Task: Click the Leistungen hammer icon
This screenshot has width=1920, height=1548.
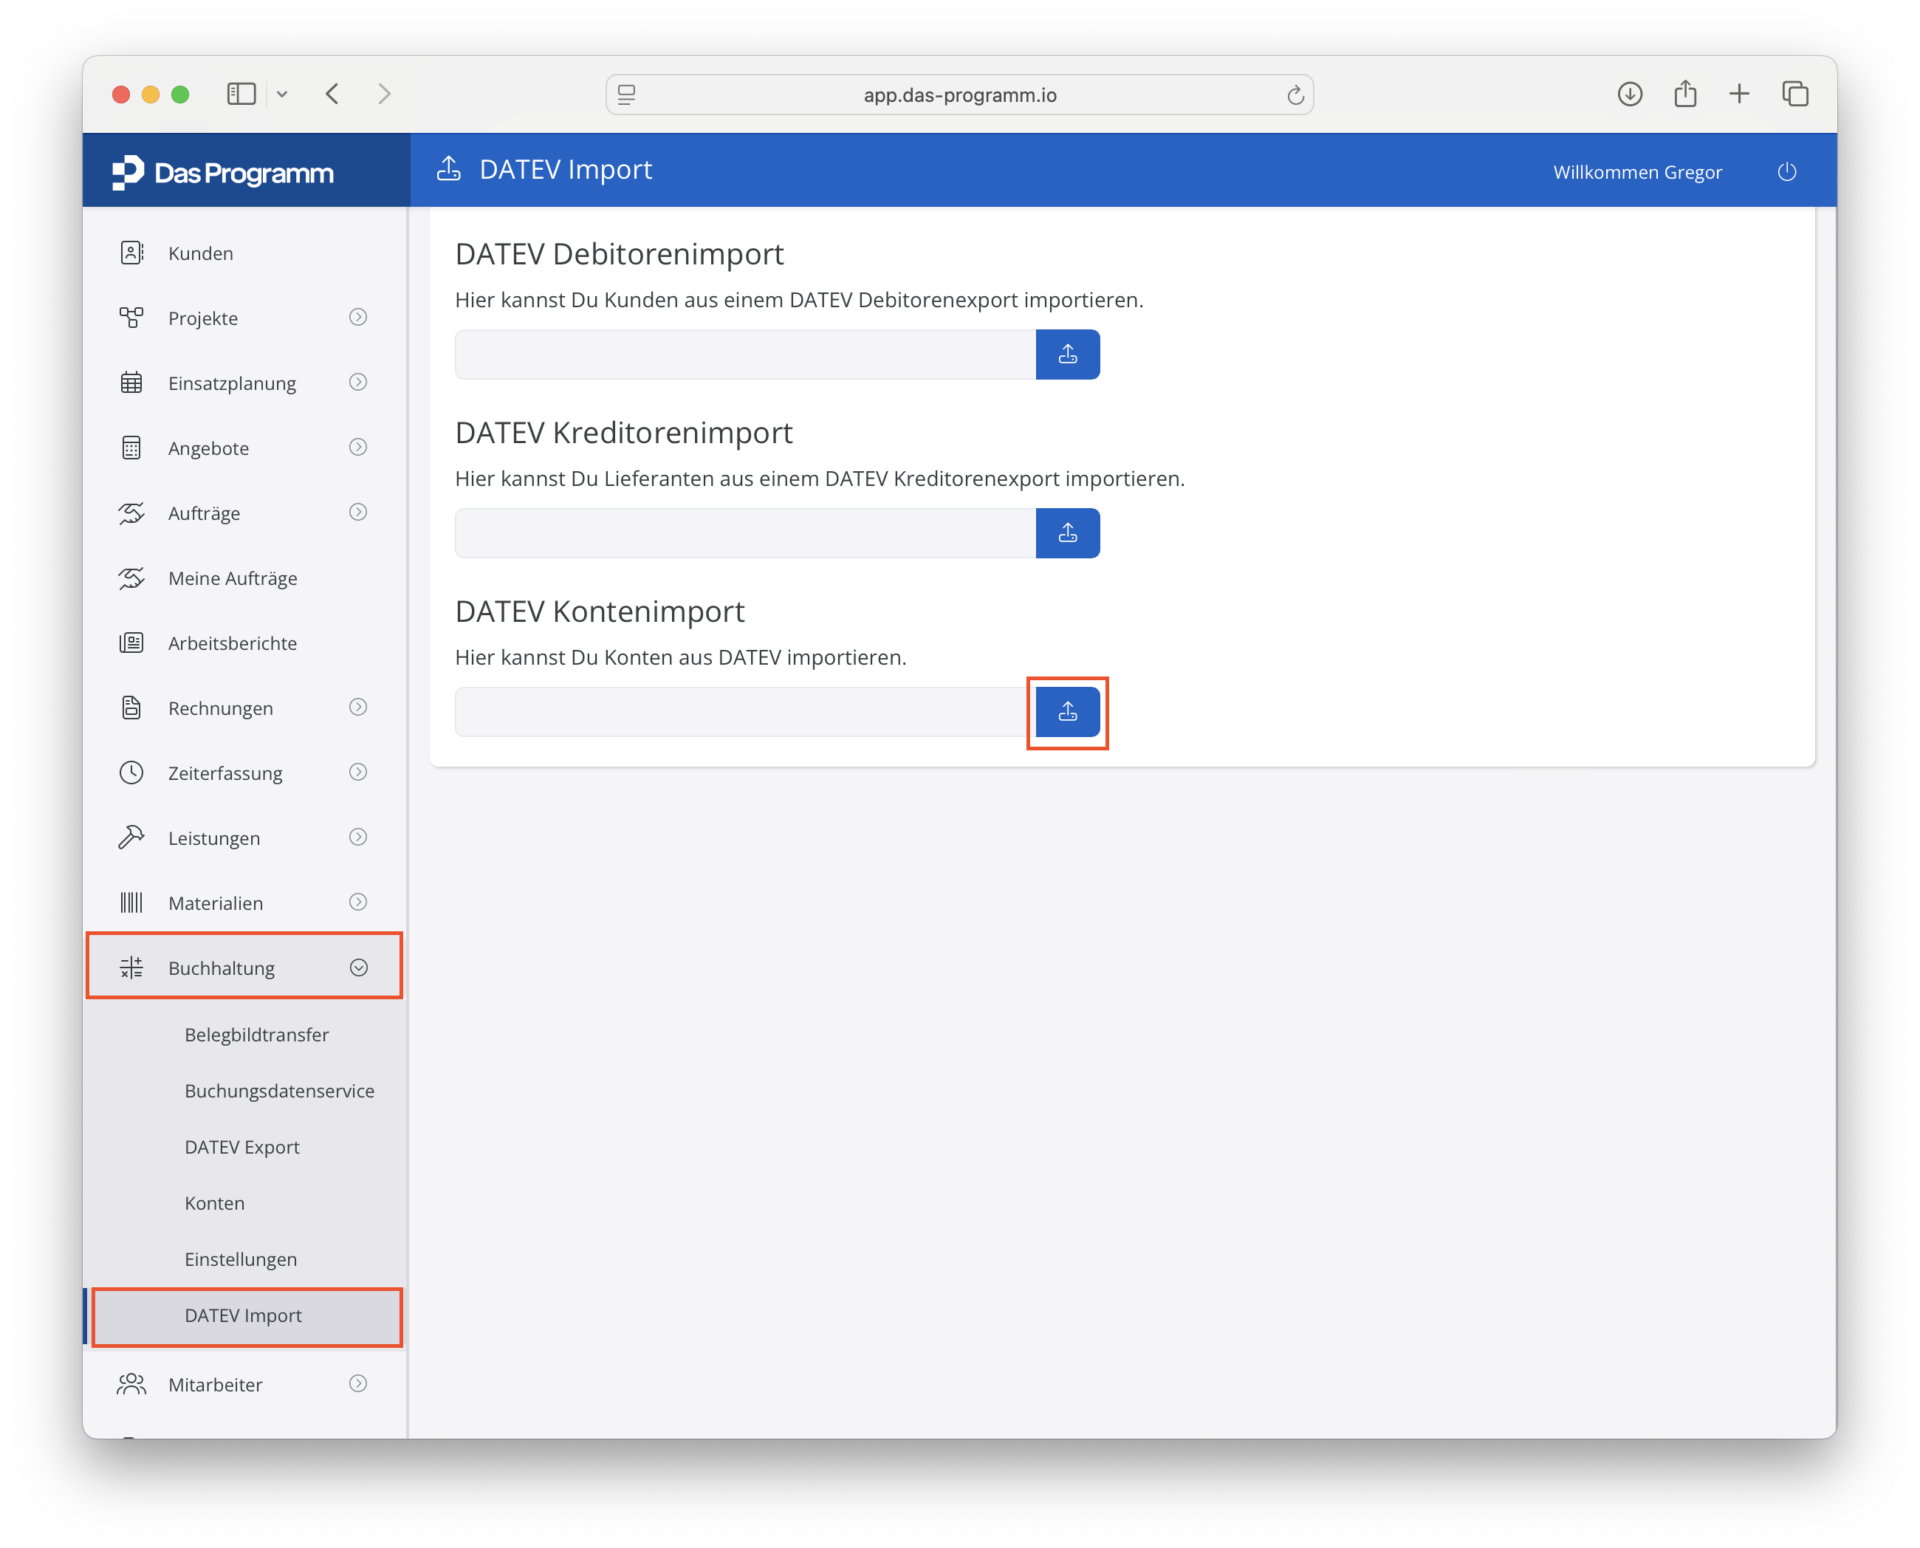Action: point(131,838)
